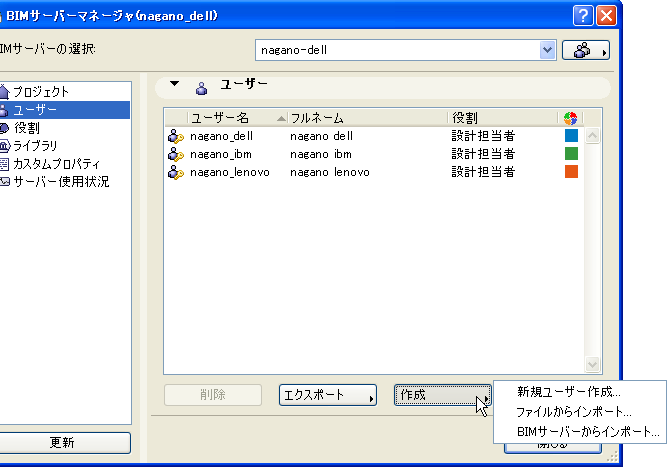Collapse the ユーザー panel with the disclosure triangle
This screenshot has height=469, width=670.
(x=174, y=83)
